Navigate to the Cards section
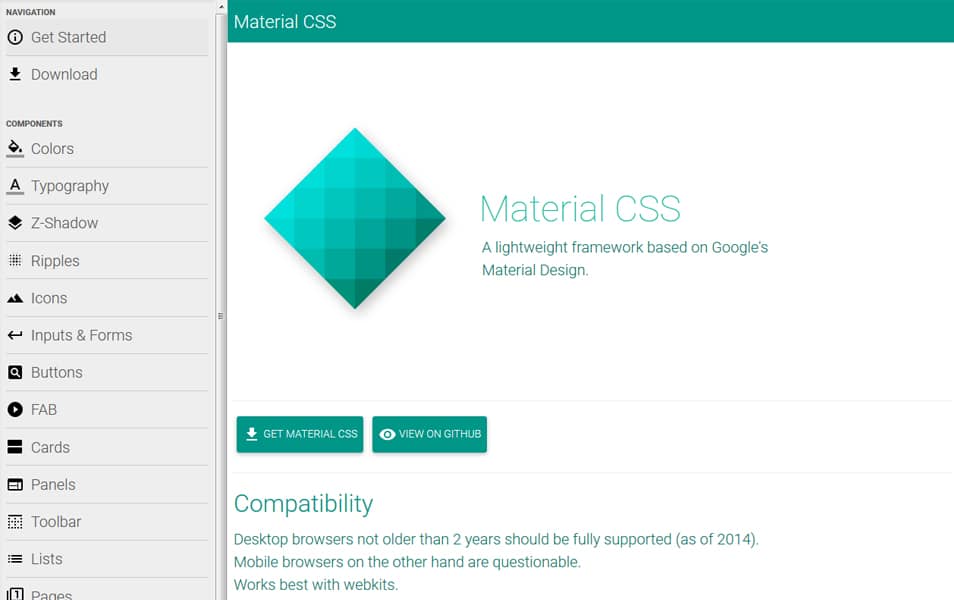The width and height of the screenshot is (954, 600). click(x=107, y=447)
